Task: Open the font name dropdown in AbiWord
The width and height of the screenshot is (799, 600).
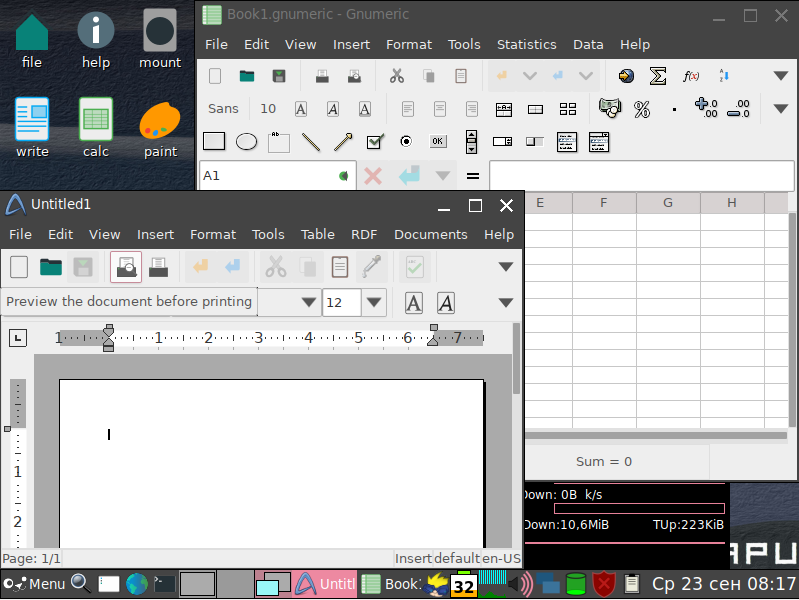Action: point(308,302)
